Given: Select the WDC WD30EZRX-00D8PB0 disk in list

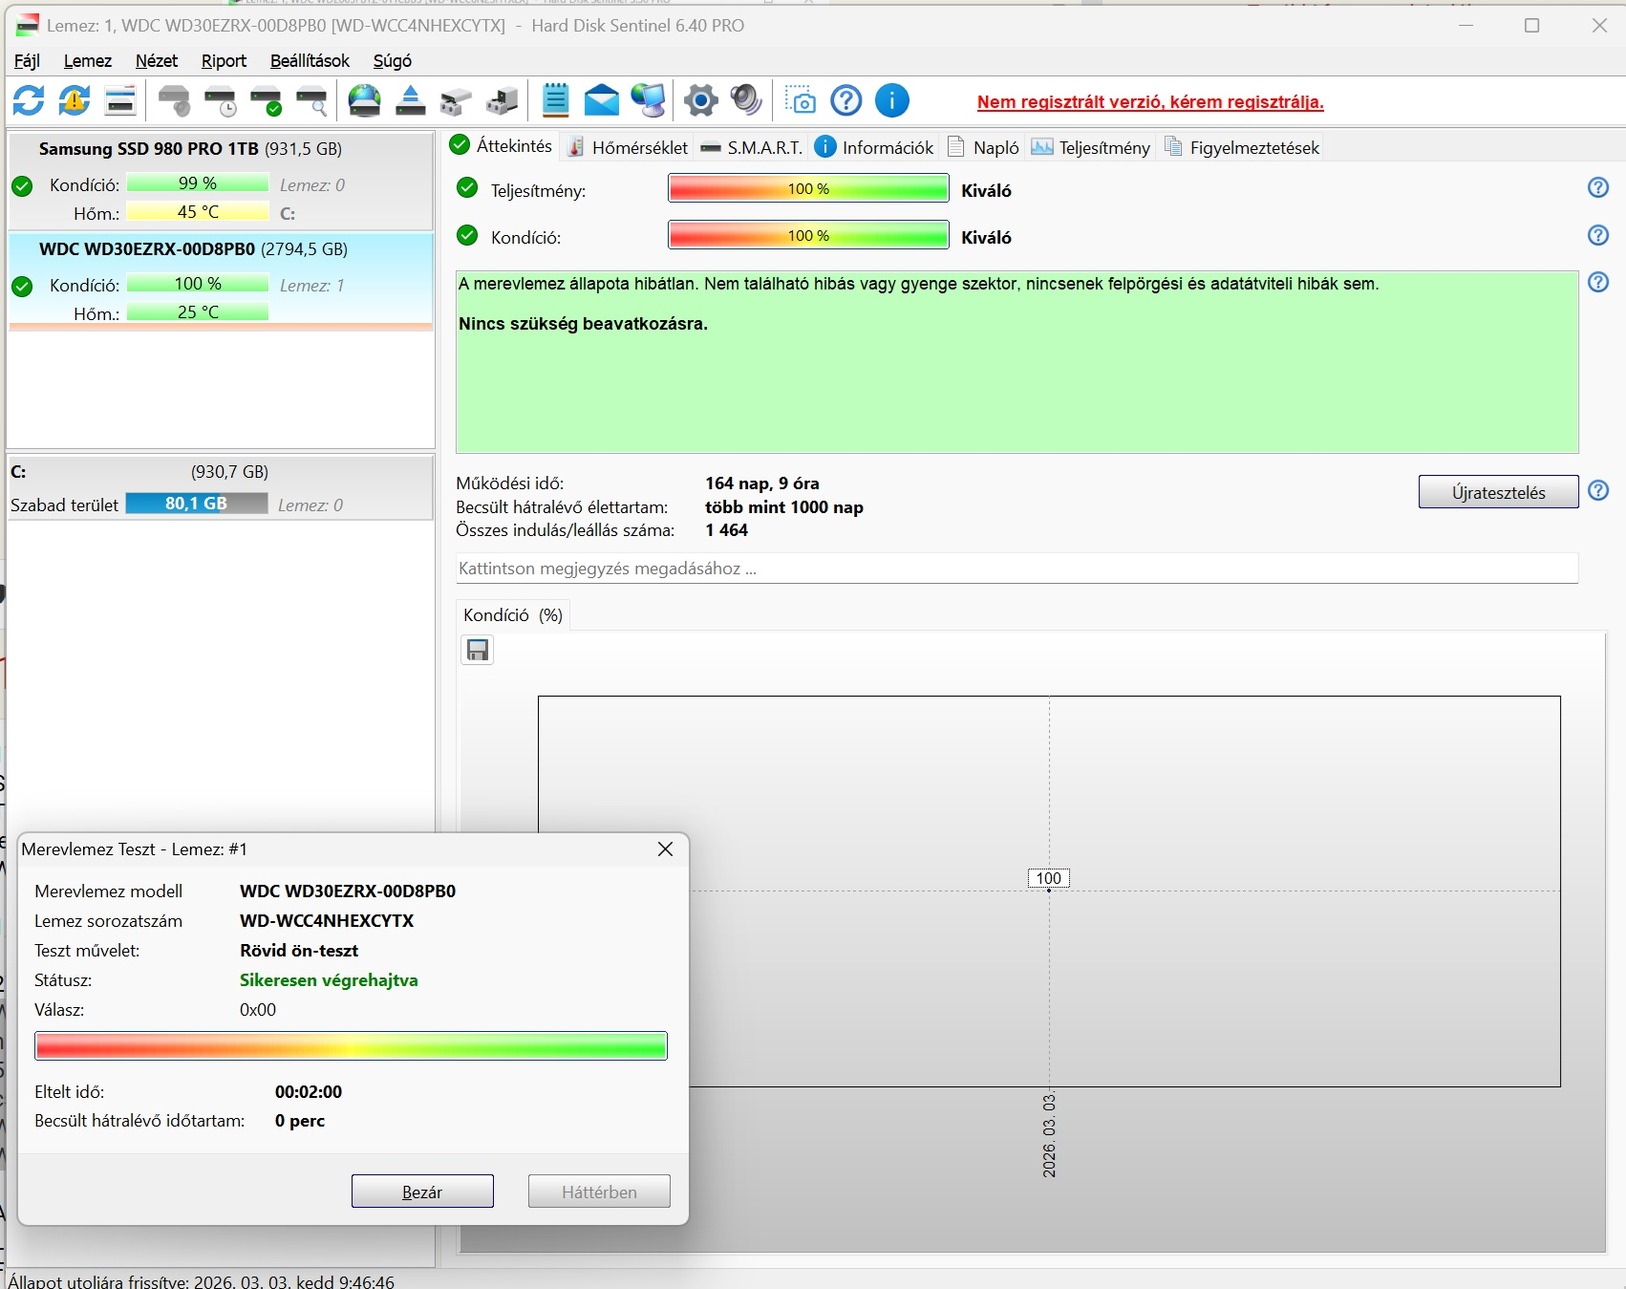Looking at the screenshot, I should (220, 281).
